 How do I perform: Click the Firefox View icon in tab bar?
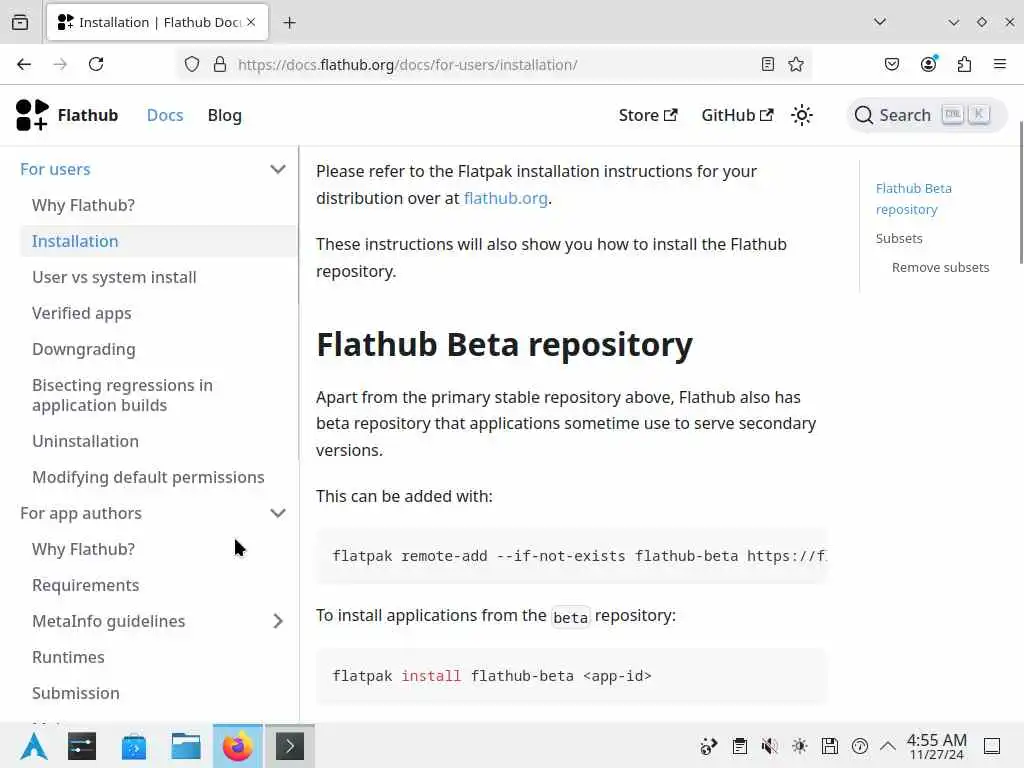coord(20,22)
